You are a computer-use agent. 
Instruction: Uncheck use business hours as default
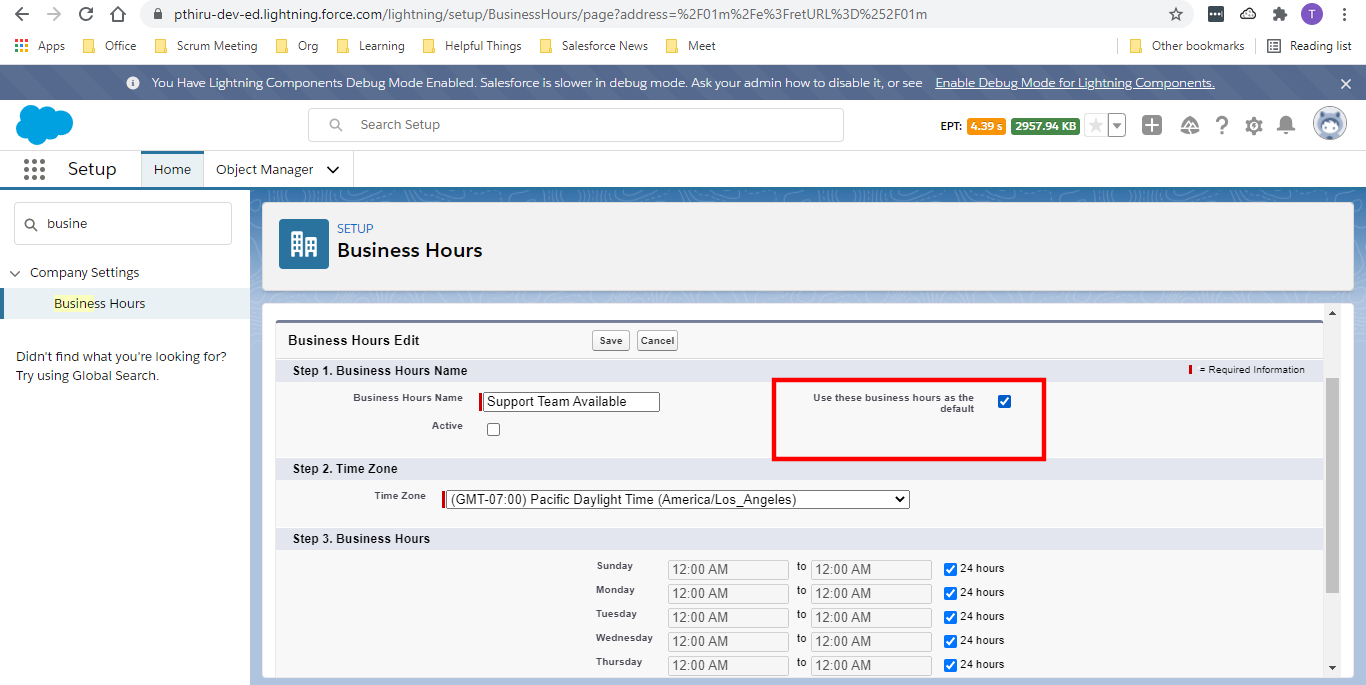point(1004,401)
